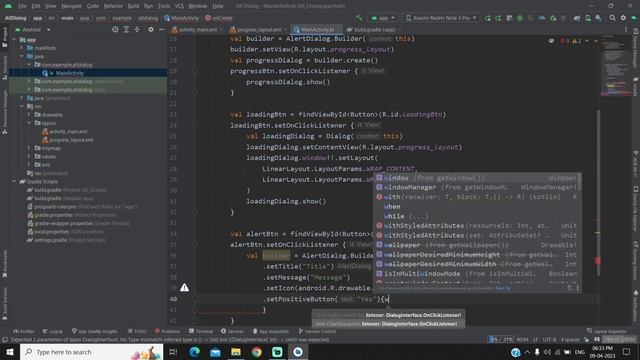Viewport: 640px width, 360px height.
Task: Click the Sync Project with Gradle icon
Action: click(577, 18)
